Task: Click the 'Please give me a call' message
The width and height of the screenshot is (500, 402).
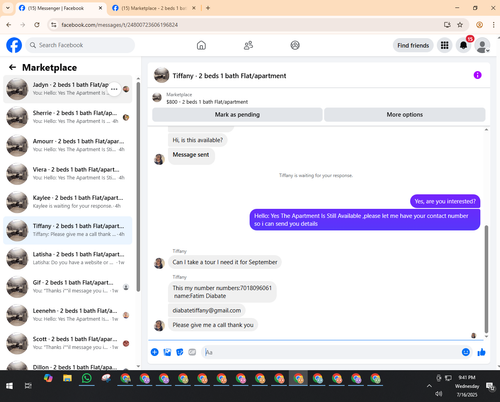Action: (x=213, y=325)
